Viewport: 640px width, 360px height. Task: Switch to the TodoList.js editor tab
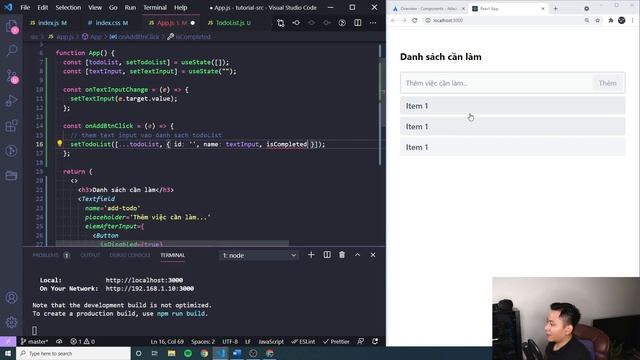(230, 23)
